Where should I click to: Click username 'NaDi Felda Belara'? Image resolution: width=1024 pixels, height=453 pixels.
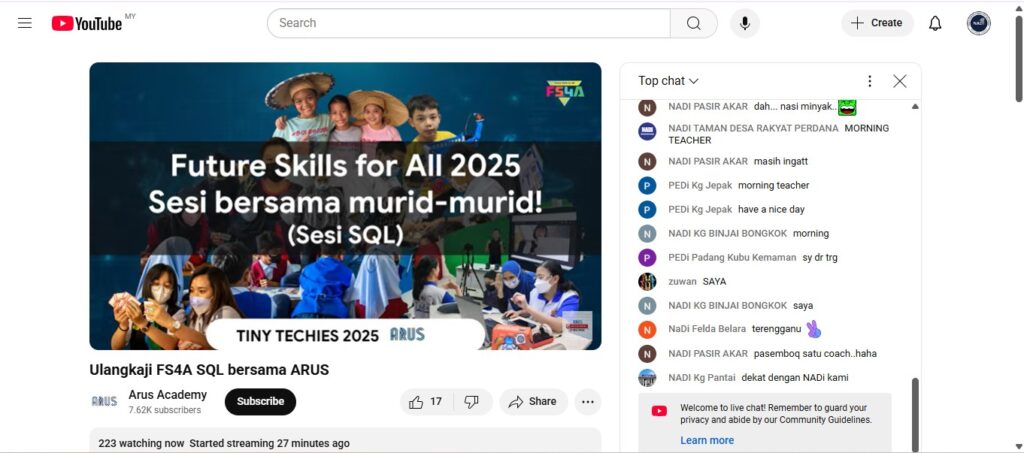pyautogui.click(x=707, y=330)
